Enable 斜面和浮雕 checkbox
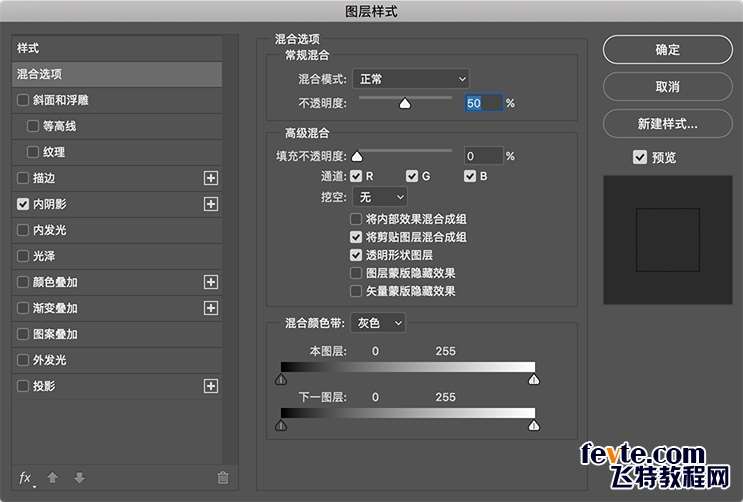 [x=23, y=100]
